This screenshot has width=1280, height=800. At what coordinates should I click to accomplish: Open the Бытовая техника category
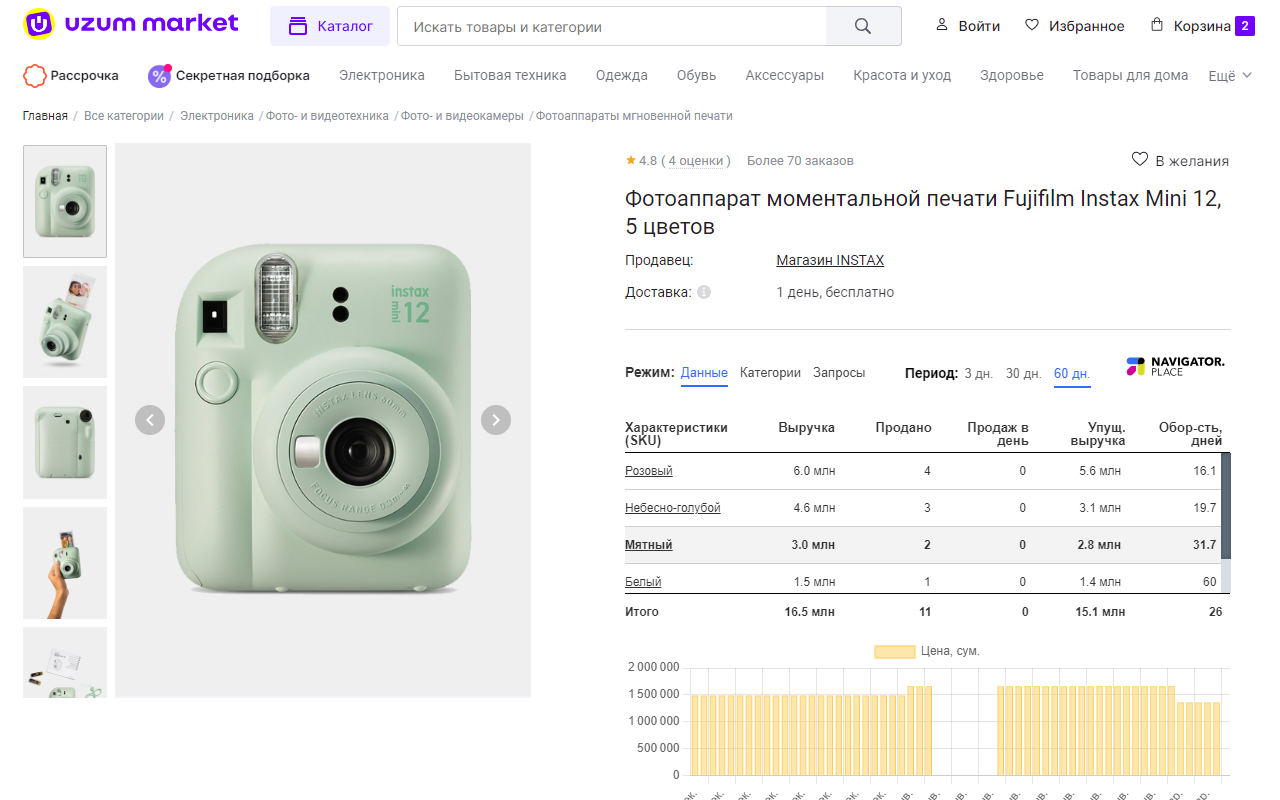(510, 75)
